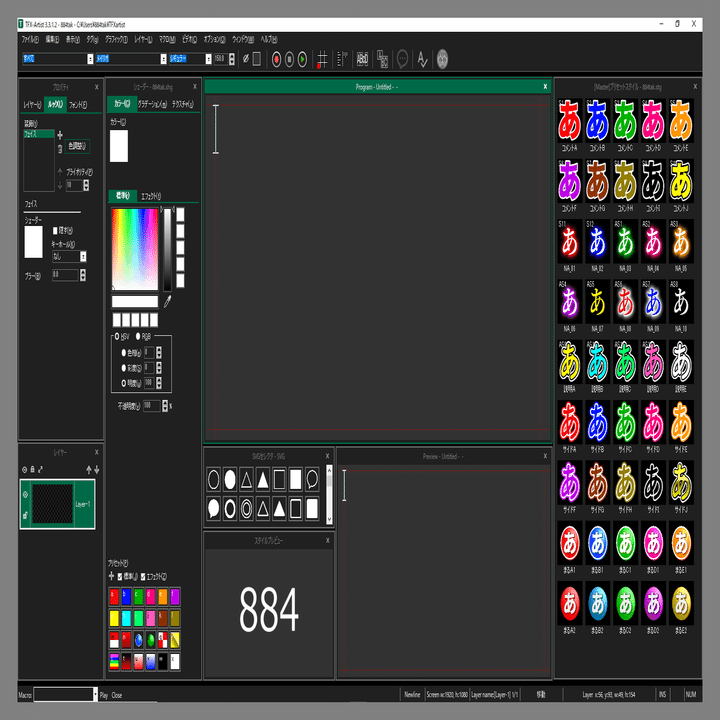720x720 pixels.
Task: Move layer down with the down arrow
Action: 96,469
